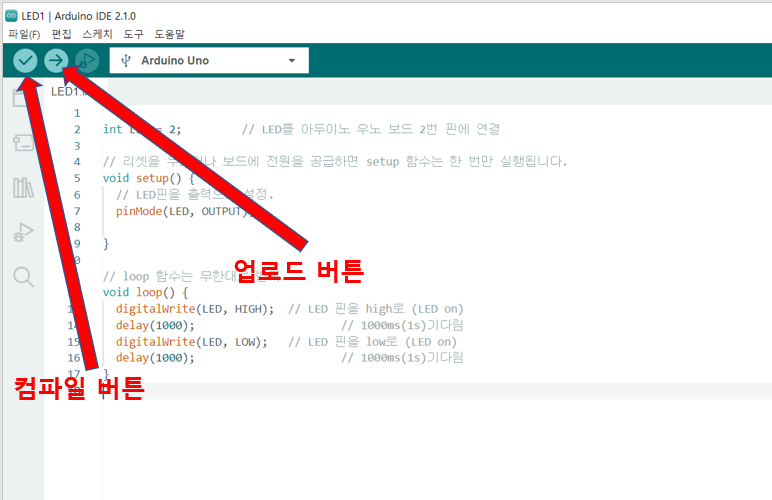772x500 pixels.
Task: Open the Debug panel sidebar icon
Action: pos(23,232)
